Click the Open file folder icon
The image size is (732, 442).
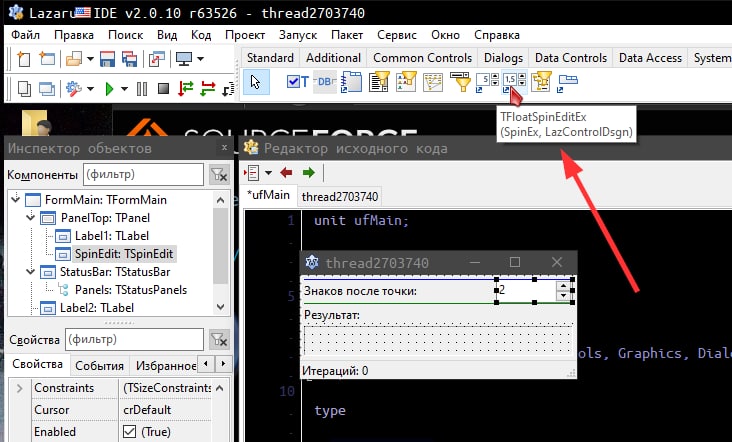(x=74, y=59)
